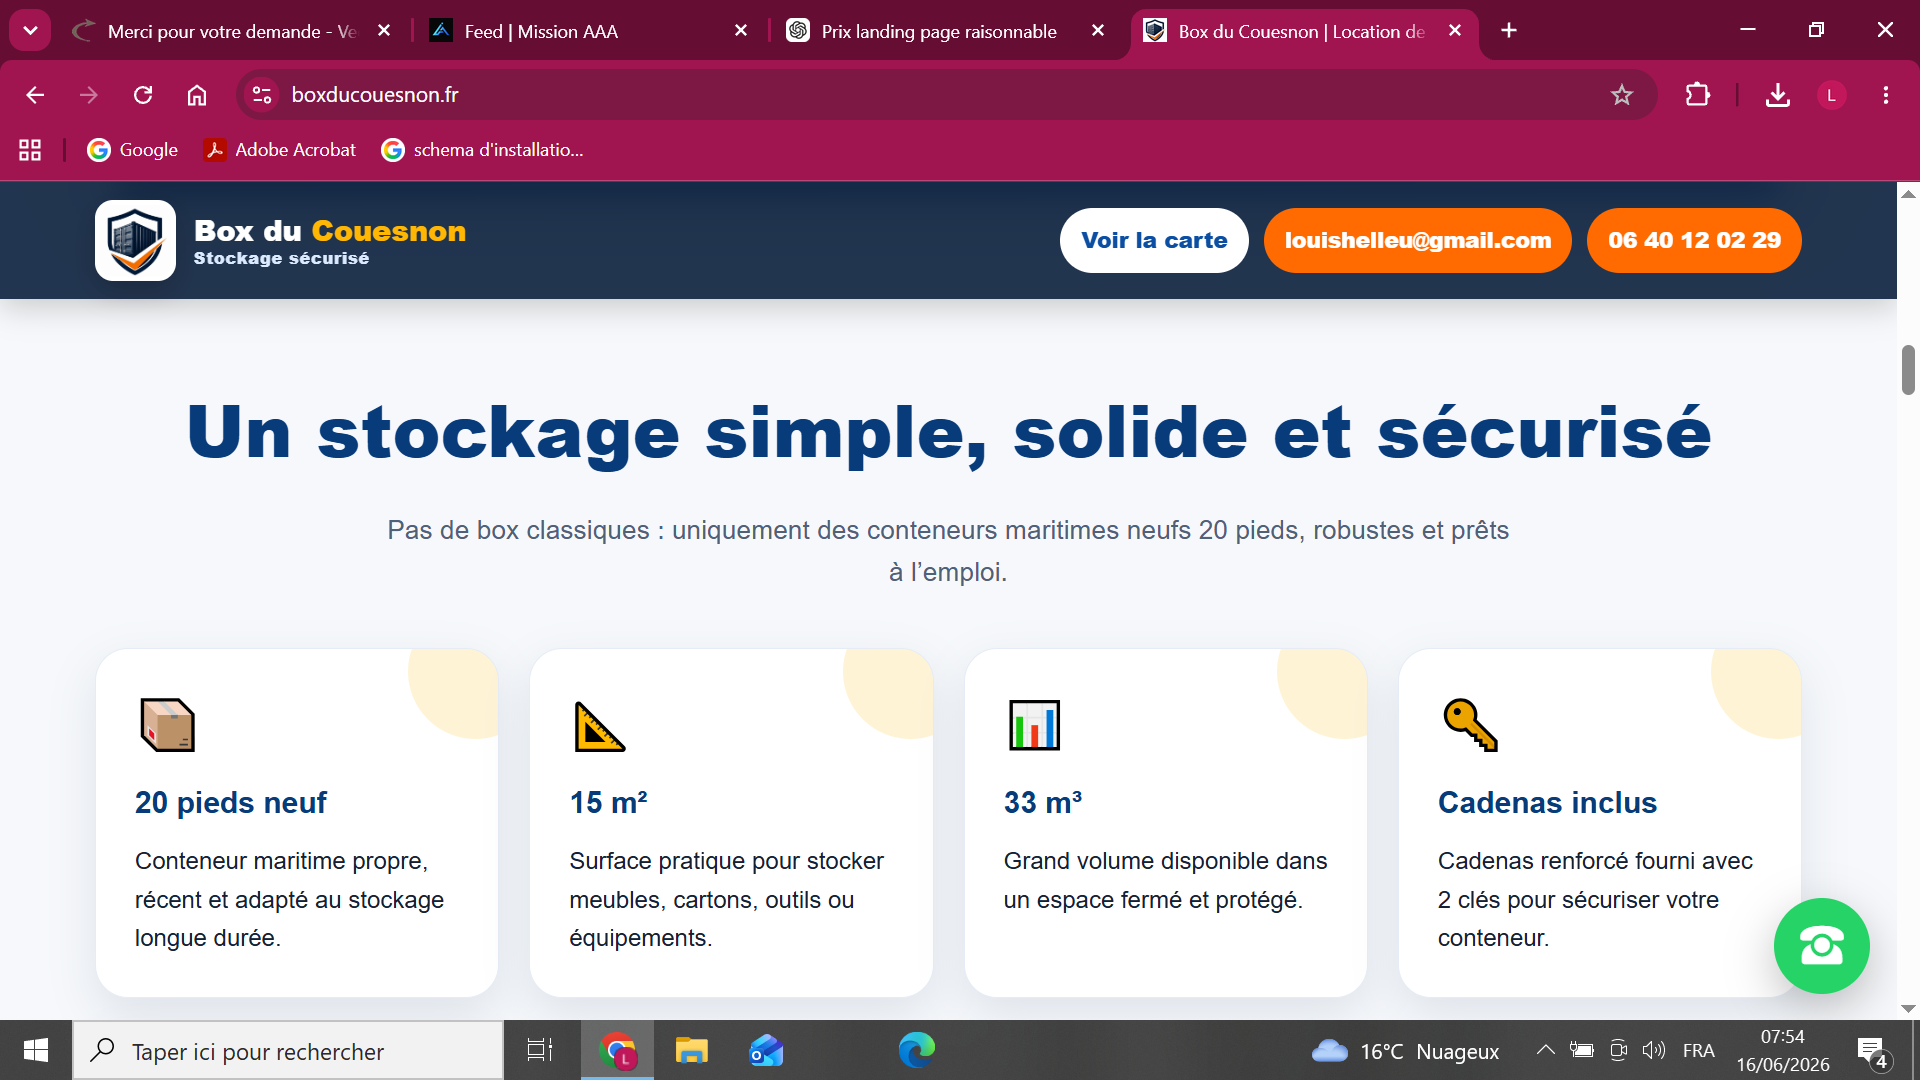The width and height of the screenshot is (1920, 1080).
Task: Reload the current page
Action: 143,95
